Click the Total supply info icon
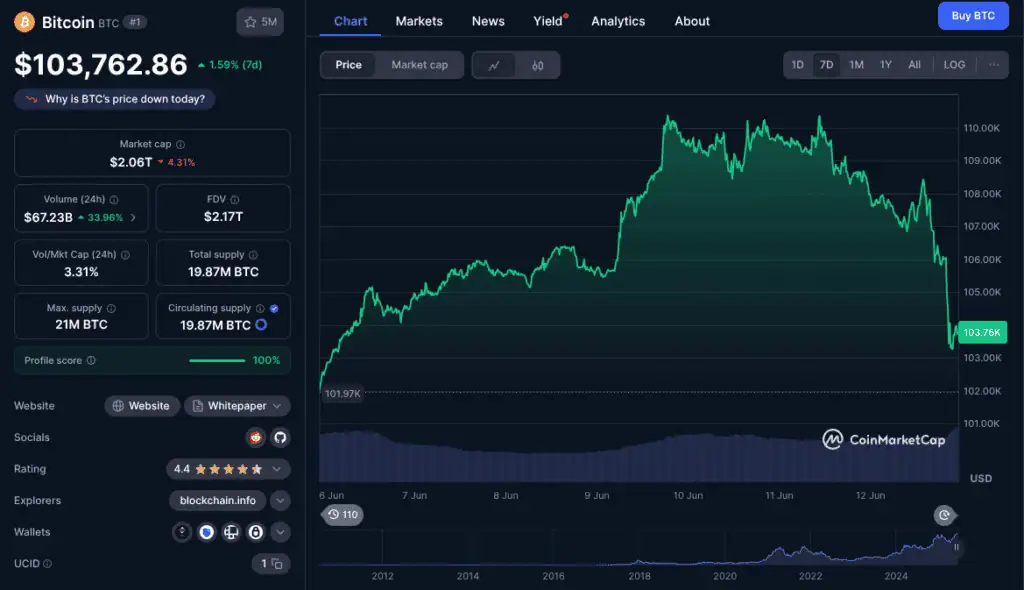Viewport: 1024px width, 590px height. click(253, 255)
